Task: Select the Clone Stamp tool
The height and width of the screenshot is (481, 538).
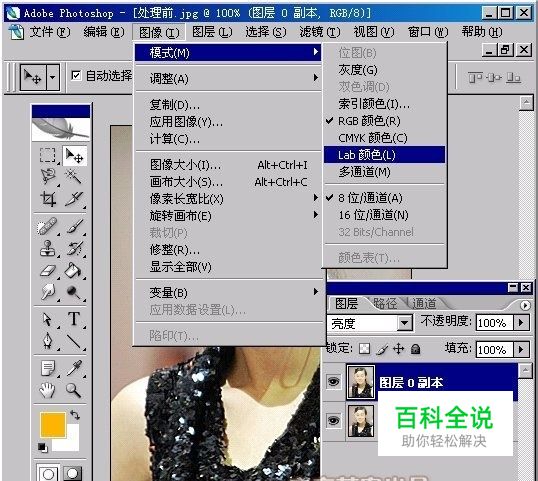Action: click(x=47, y=248)
